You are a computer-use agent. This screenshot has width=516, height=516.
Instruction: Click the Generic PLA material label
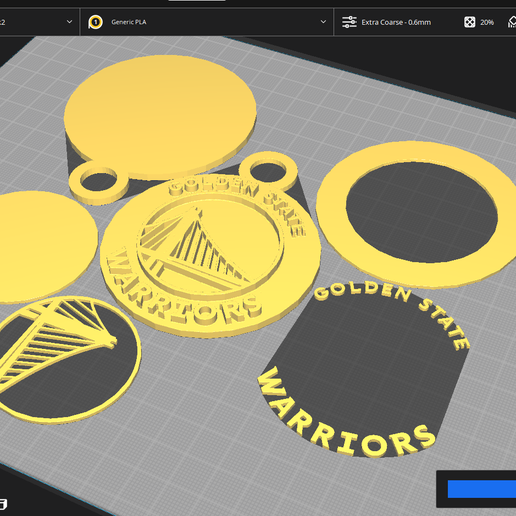pyautogui.click(x=129, y=22)
